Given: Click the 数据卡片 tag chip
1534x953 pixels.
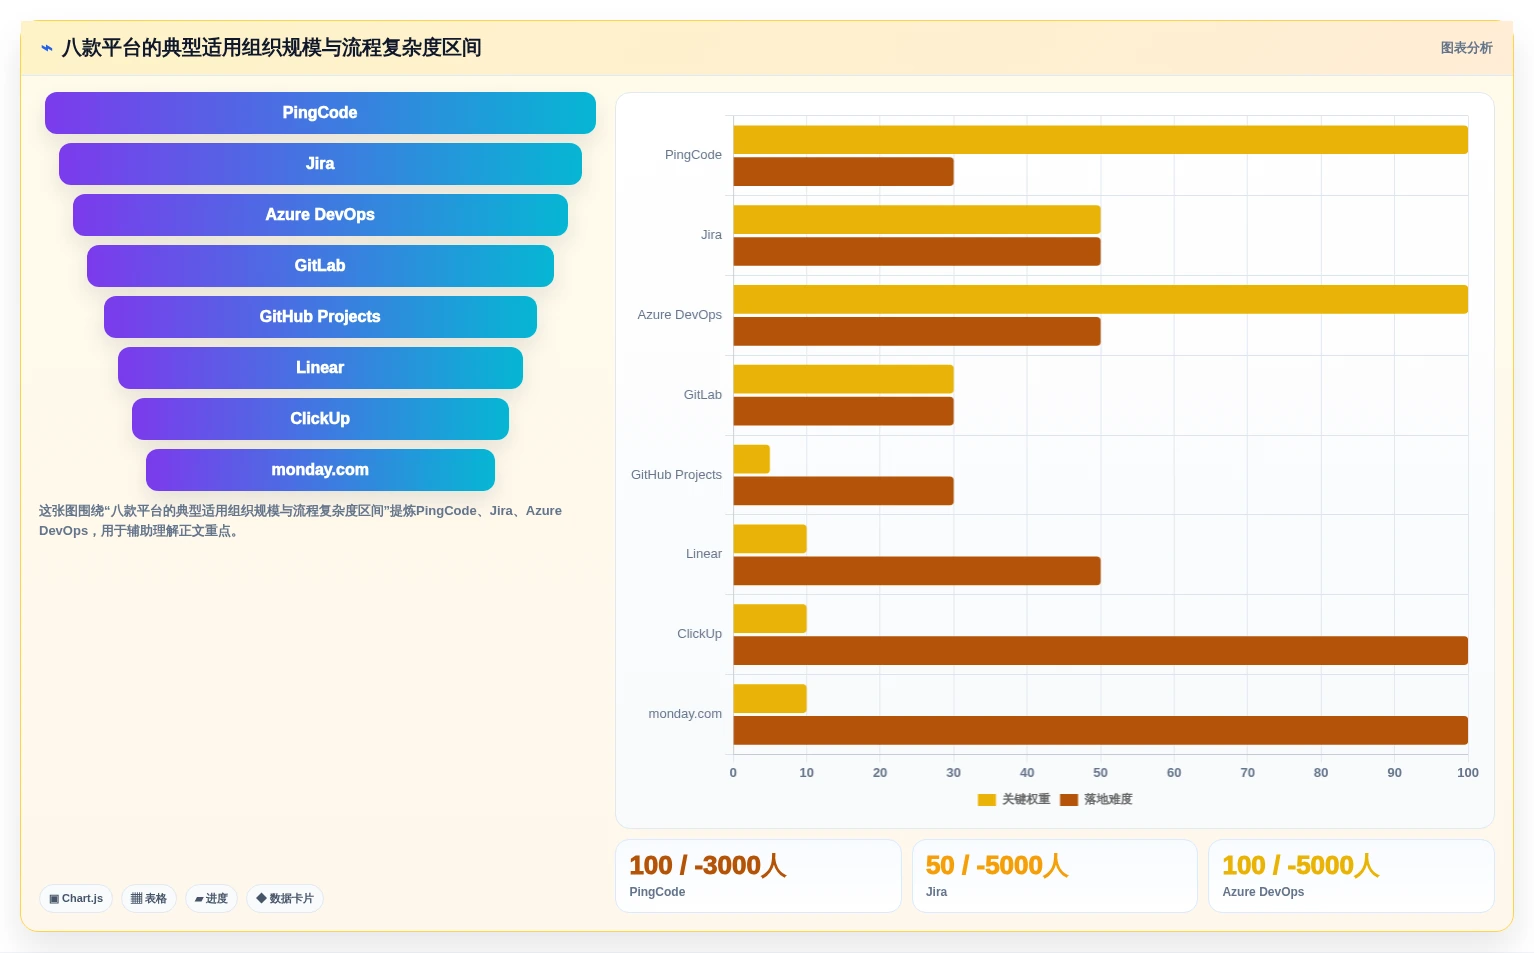Looking at the screenshot, I should tap(285, 898).
